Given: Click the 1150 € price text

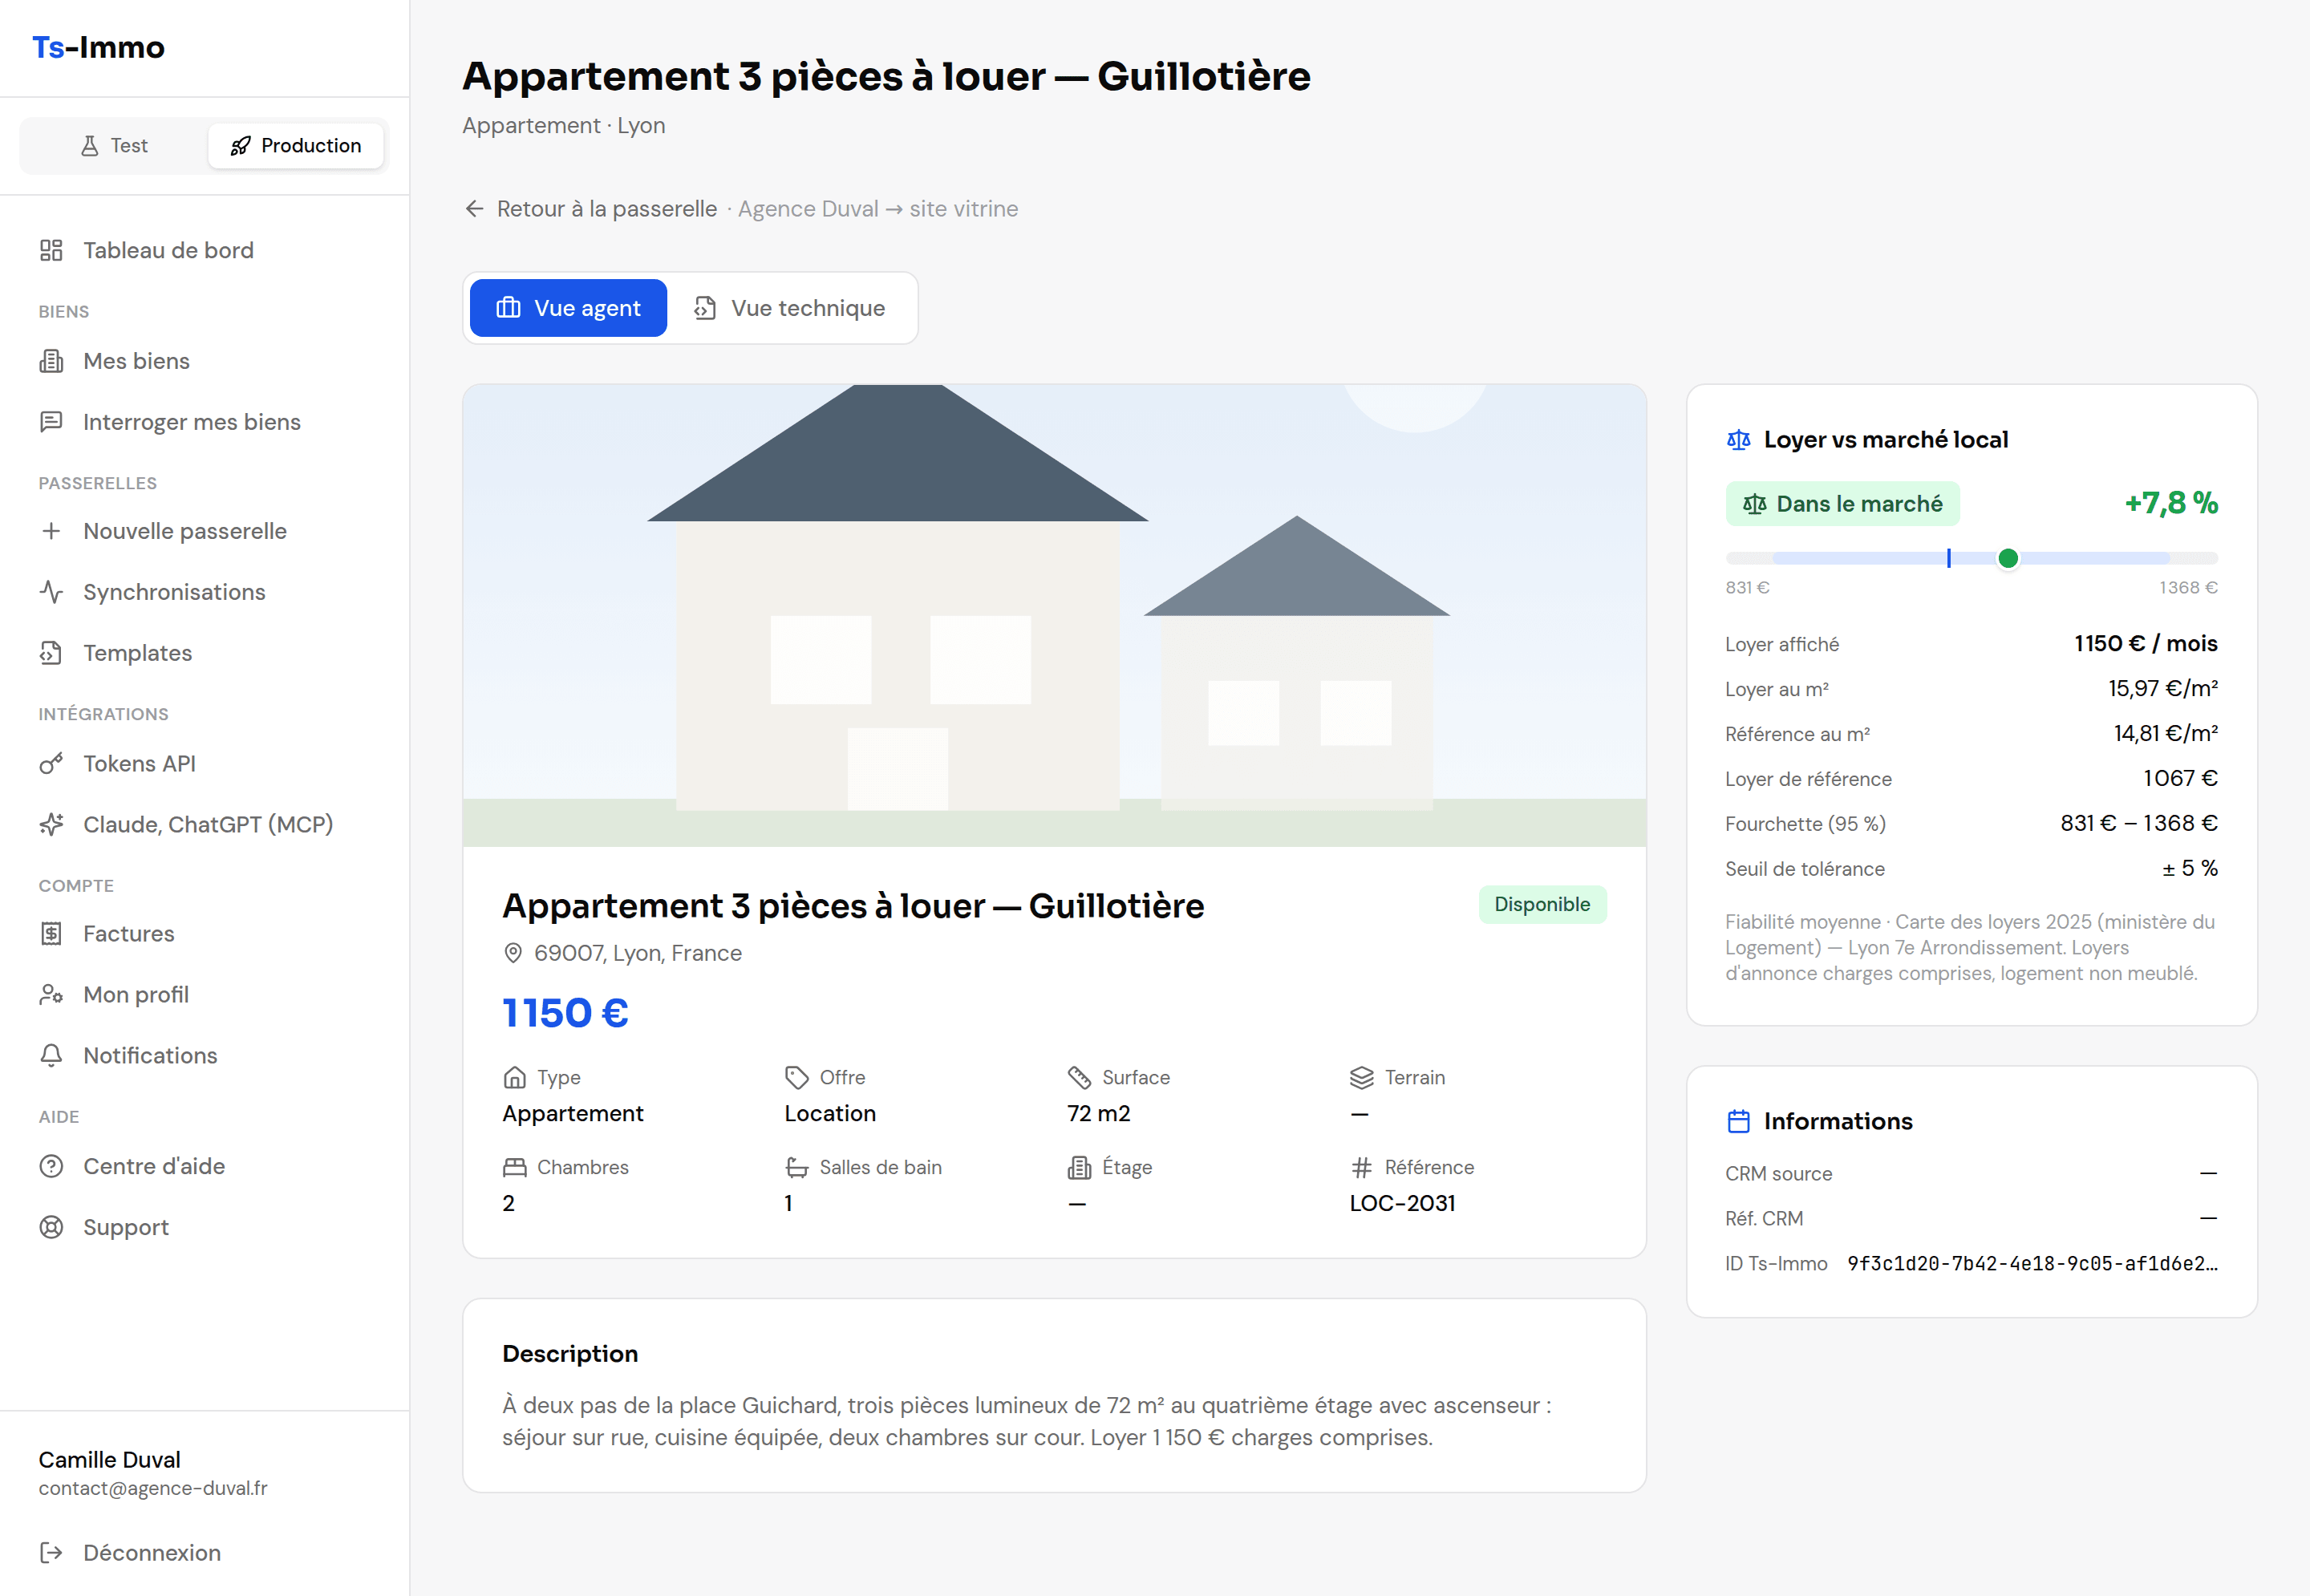Looking at the screenshot, I should coord(565,1013).
